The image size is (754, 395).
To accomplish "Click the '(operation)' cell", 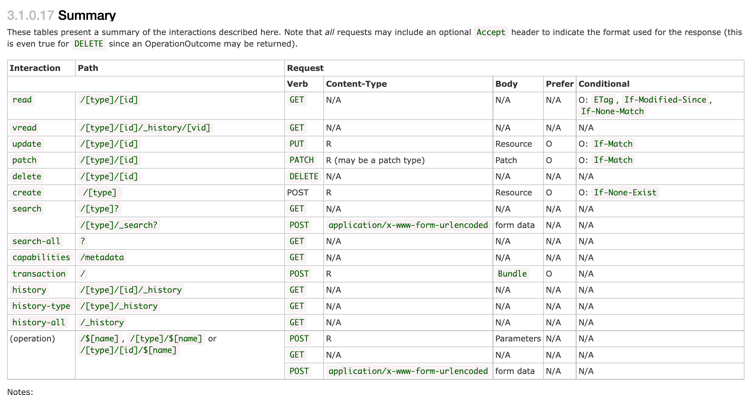I will (x=32, y=339).
